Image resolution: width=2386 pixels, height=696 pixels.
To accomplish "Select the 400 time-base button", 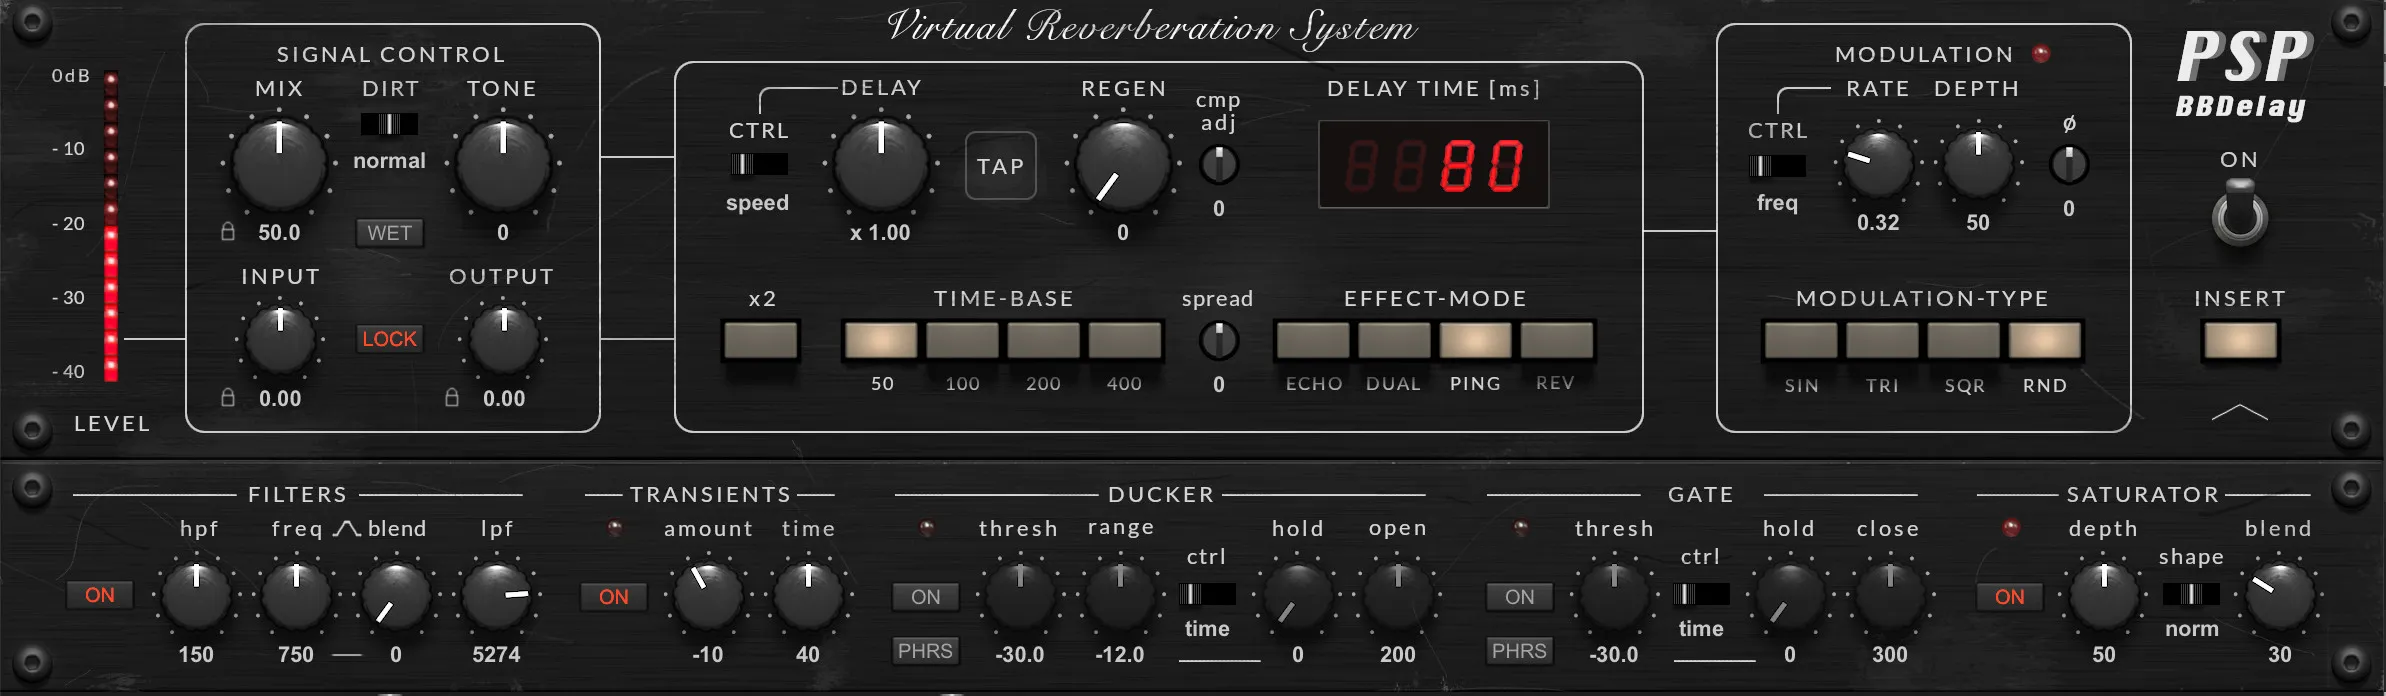I will point(1124,340).
